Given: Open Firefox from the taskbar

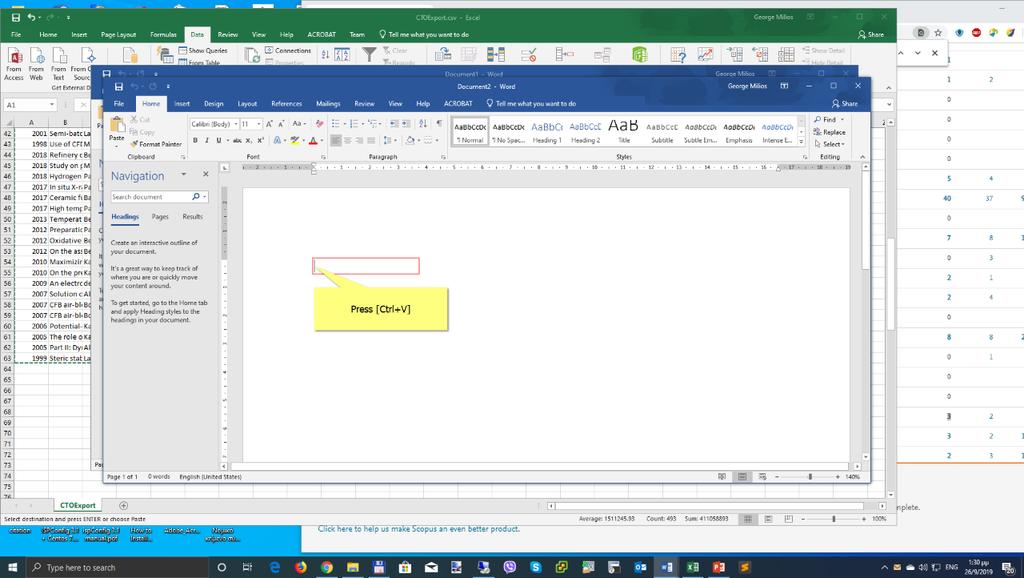Looking at the screenshot, I should tap(300, 567).
